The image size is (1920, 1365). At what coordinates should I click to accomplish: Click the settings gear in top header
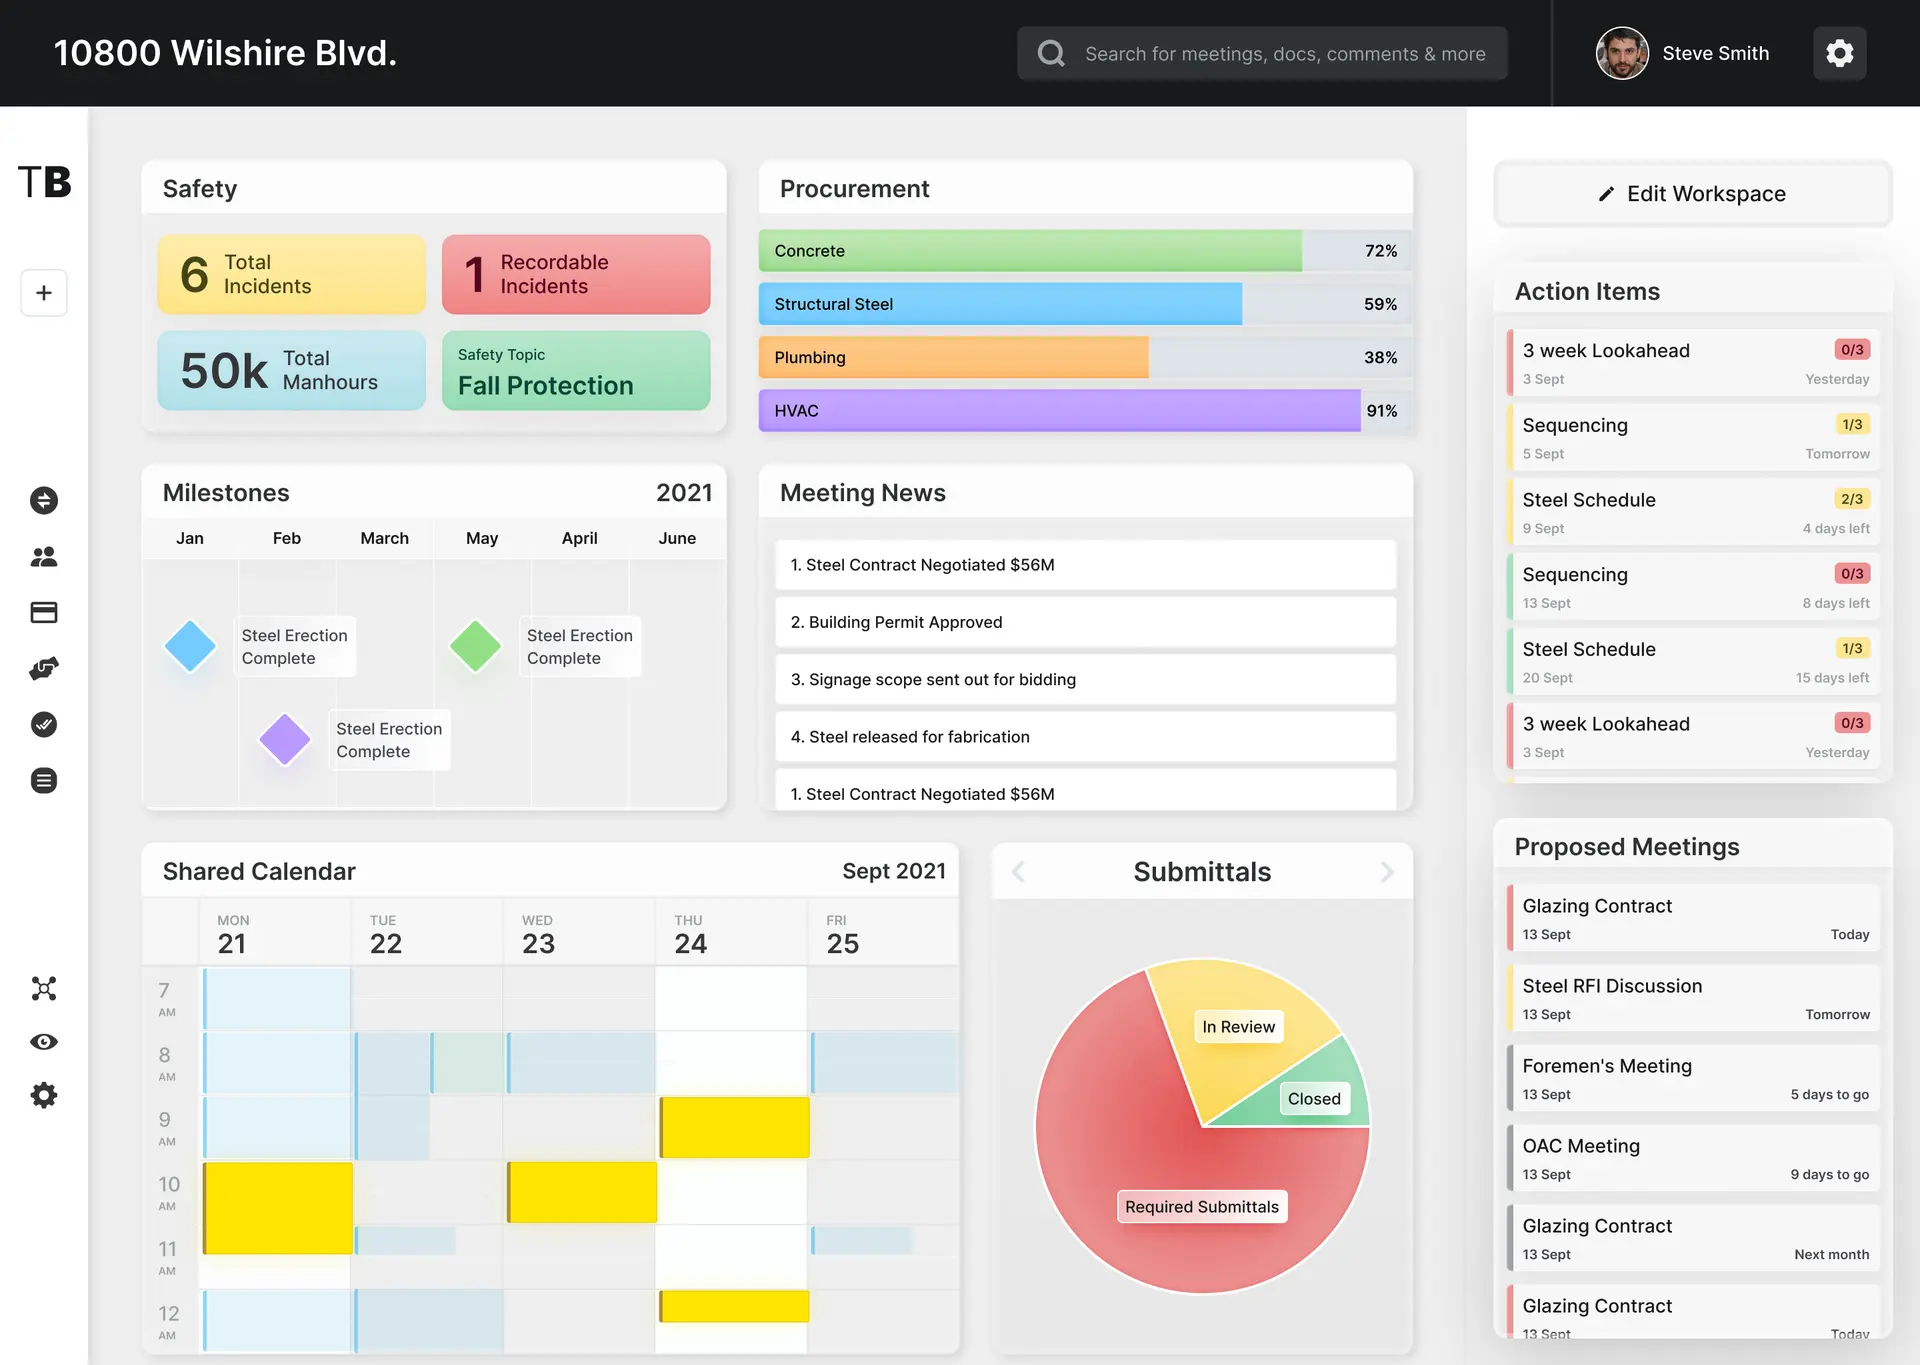click(x=1839, y=53)
